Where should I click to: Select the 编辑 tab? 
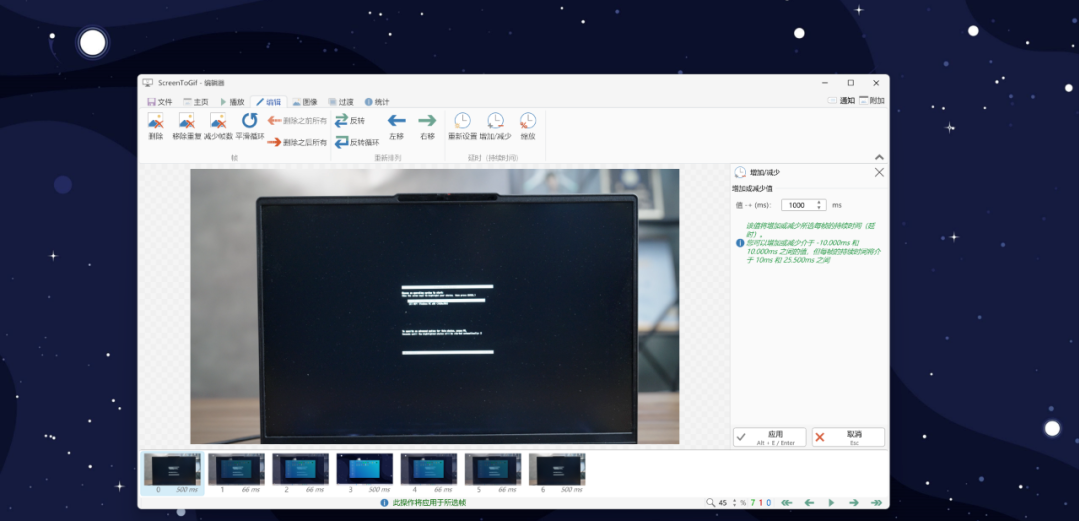pos(268,102)
